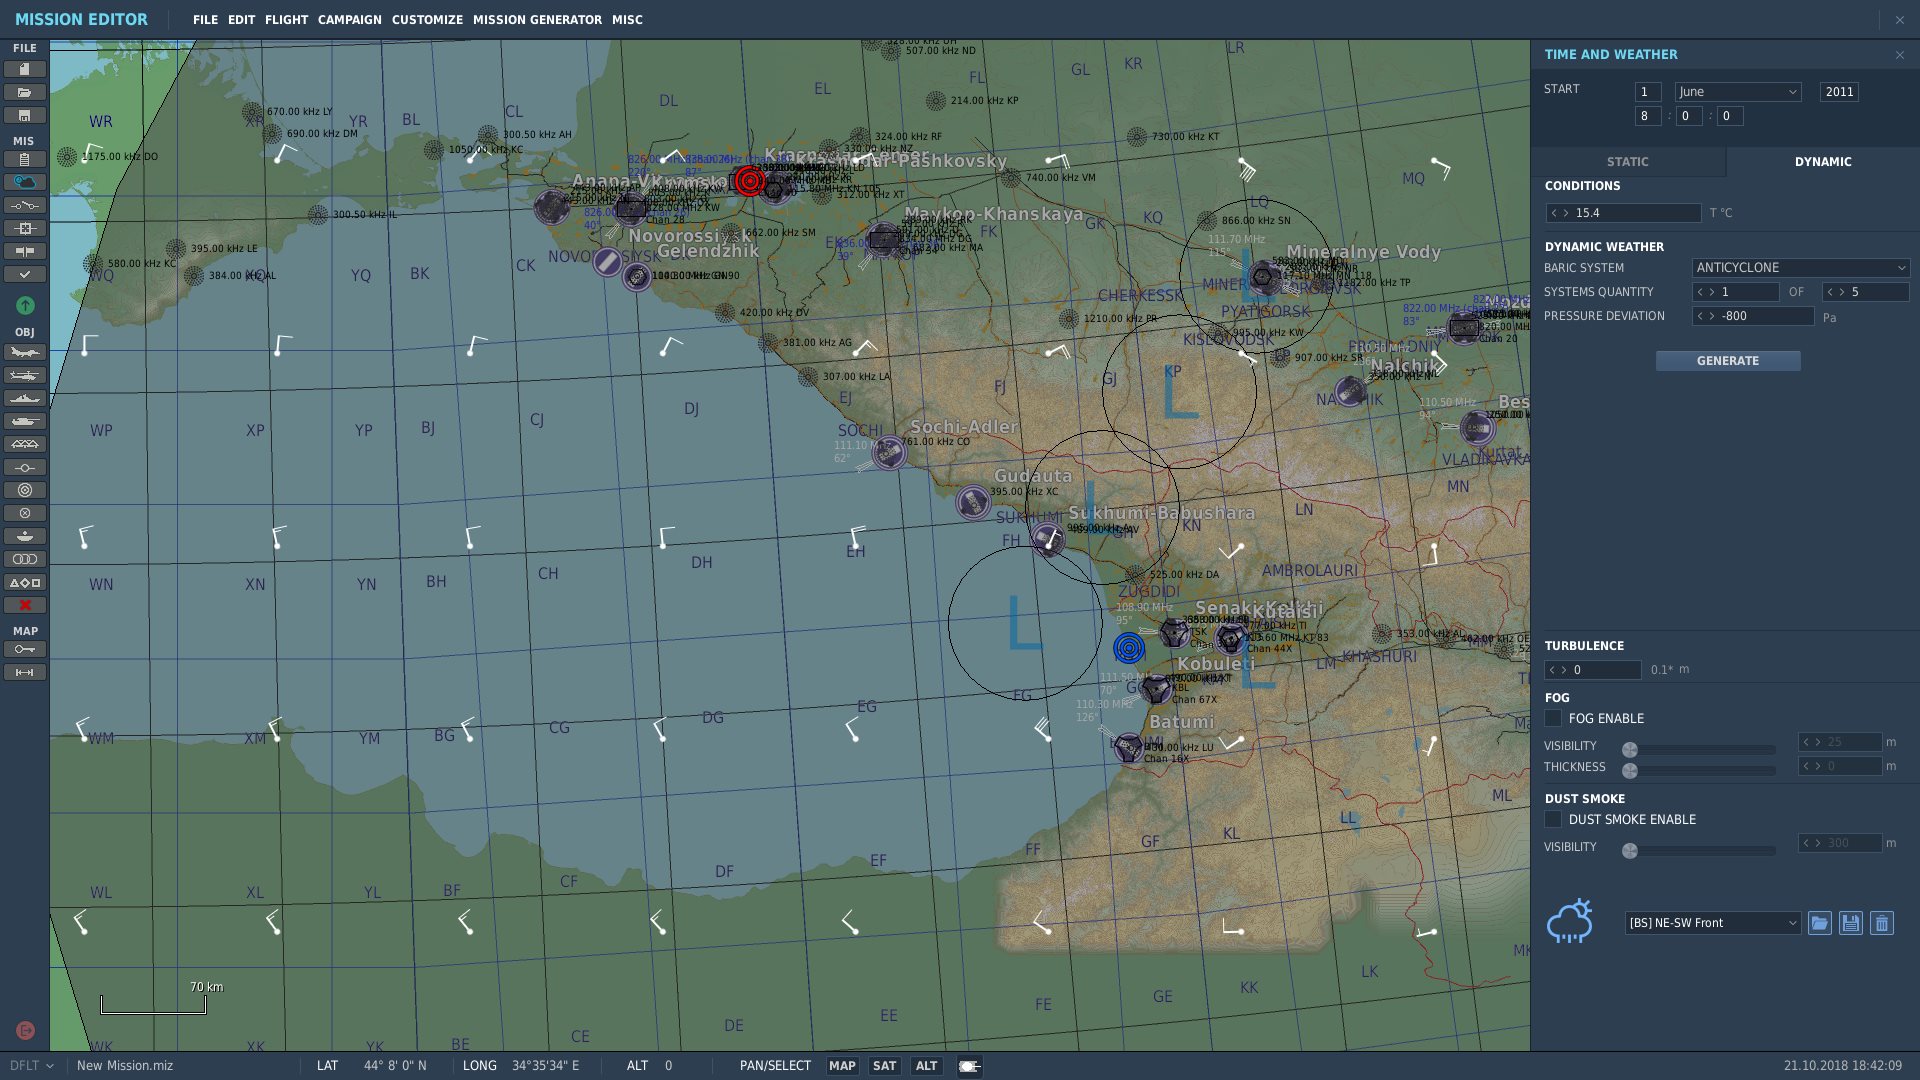
Task: Click the green upload arrow icon
Action: [x=25, y=305]
